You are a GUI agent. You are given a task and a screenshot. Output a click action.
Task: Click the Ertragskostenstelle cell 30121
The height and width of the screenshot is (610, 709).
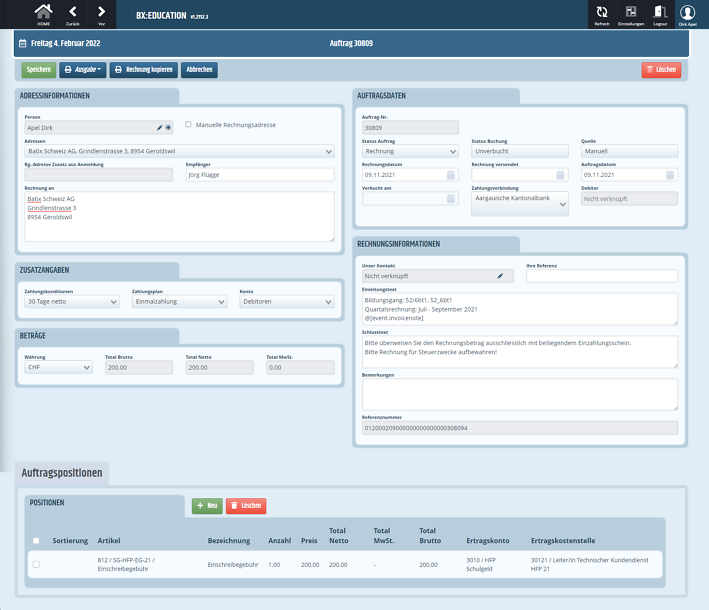590,564
